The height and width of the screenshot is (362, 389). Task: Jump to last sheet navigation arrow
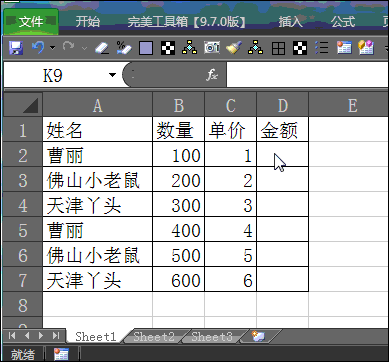point(56,335)
